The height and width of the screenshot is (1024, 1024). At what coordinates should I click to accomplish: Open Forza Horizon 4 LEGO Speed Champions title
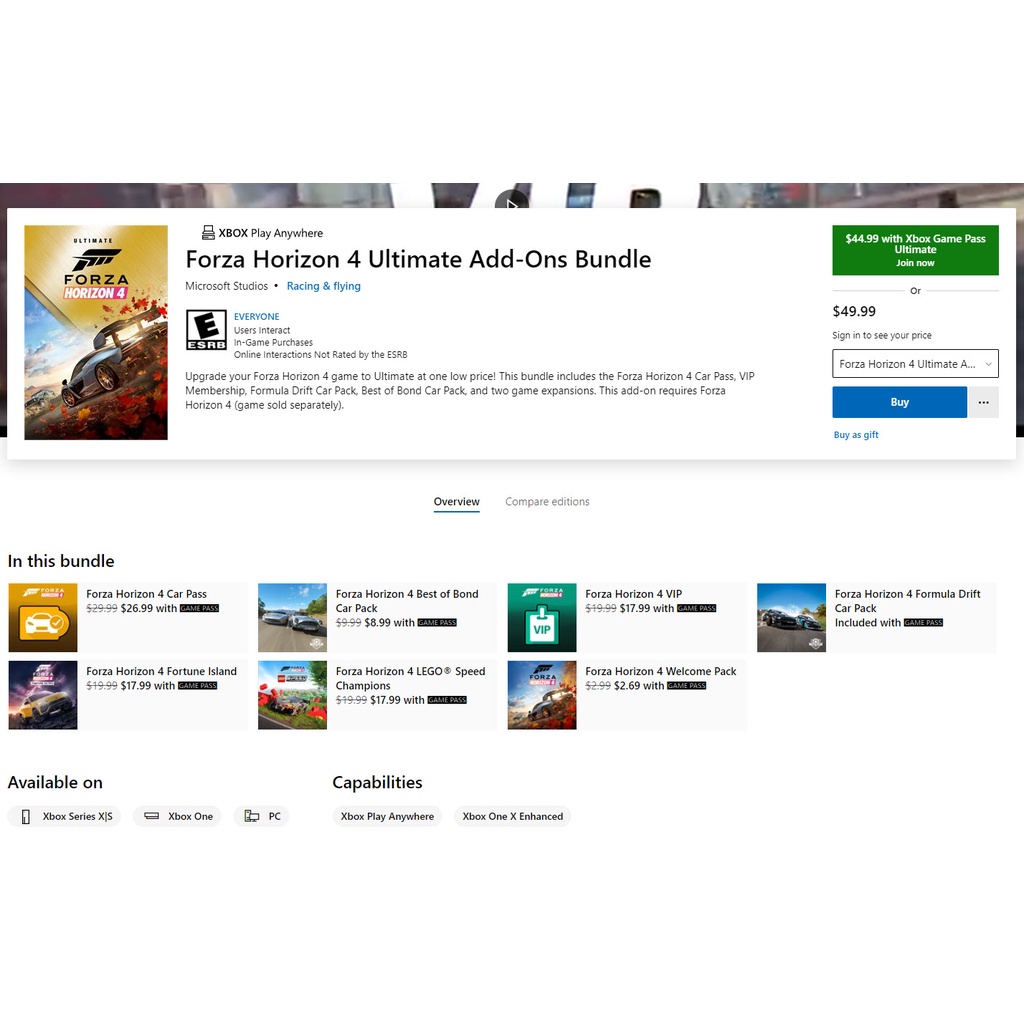[x=410, y=679]
